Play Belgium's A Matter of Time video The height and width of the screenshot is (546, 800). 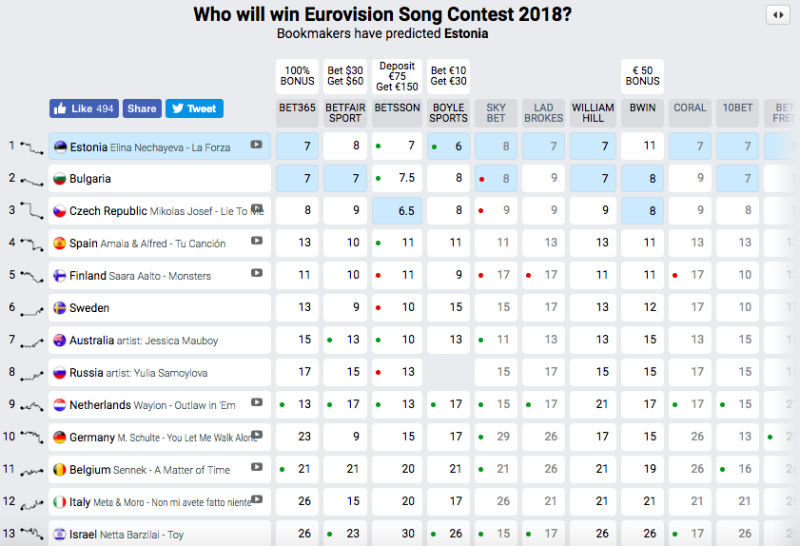click(x=257, y=467)
